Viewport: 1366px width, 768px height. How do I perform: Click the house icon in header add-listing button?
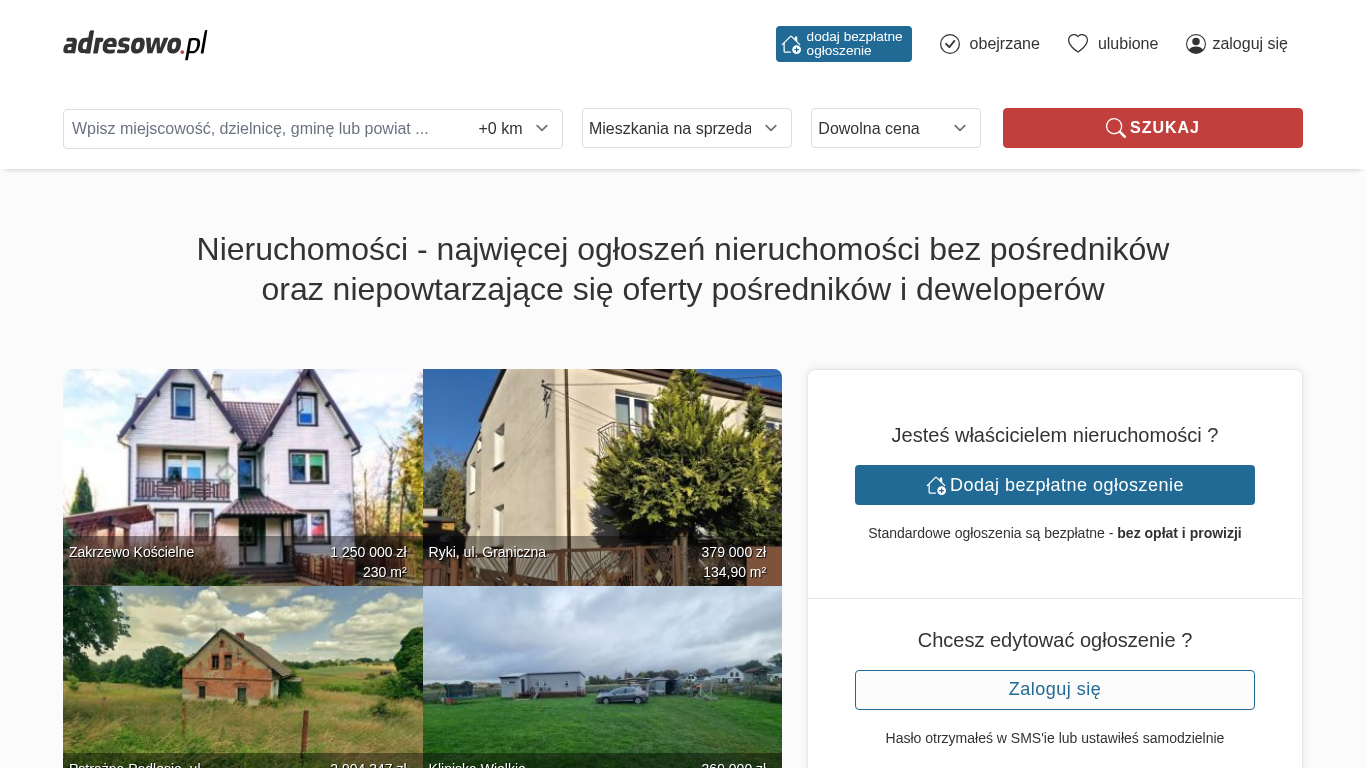(791, 44)
